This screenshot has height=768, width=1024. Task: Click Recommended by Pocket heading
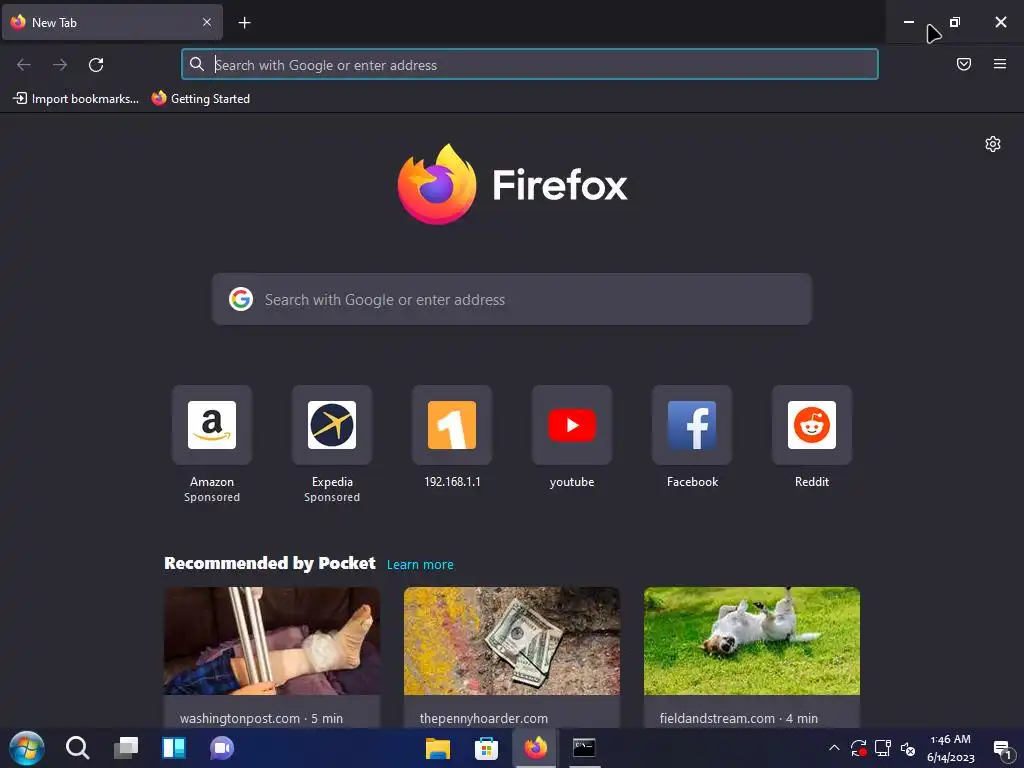click(270, 563)
